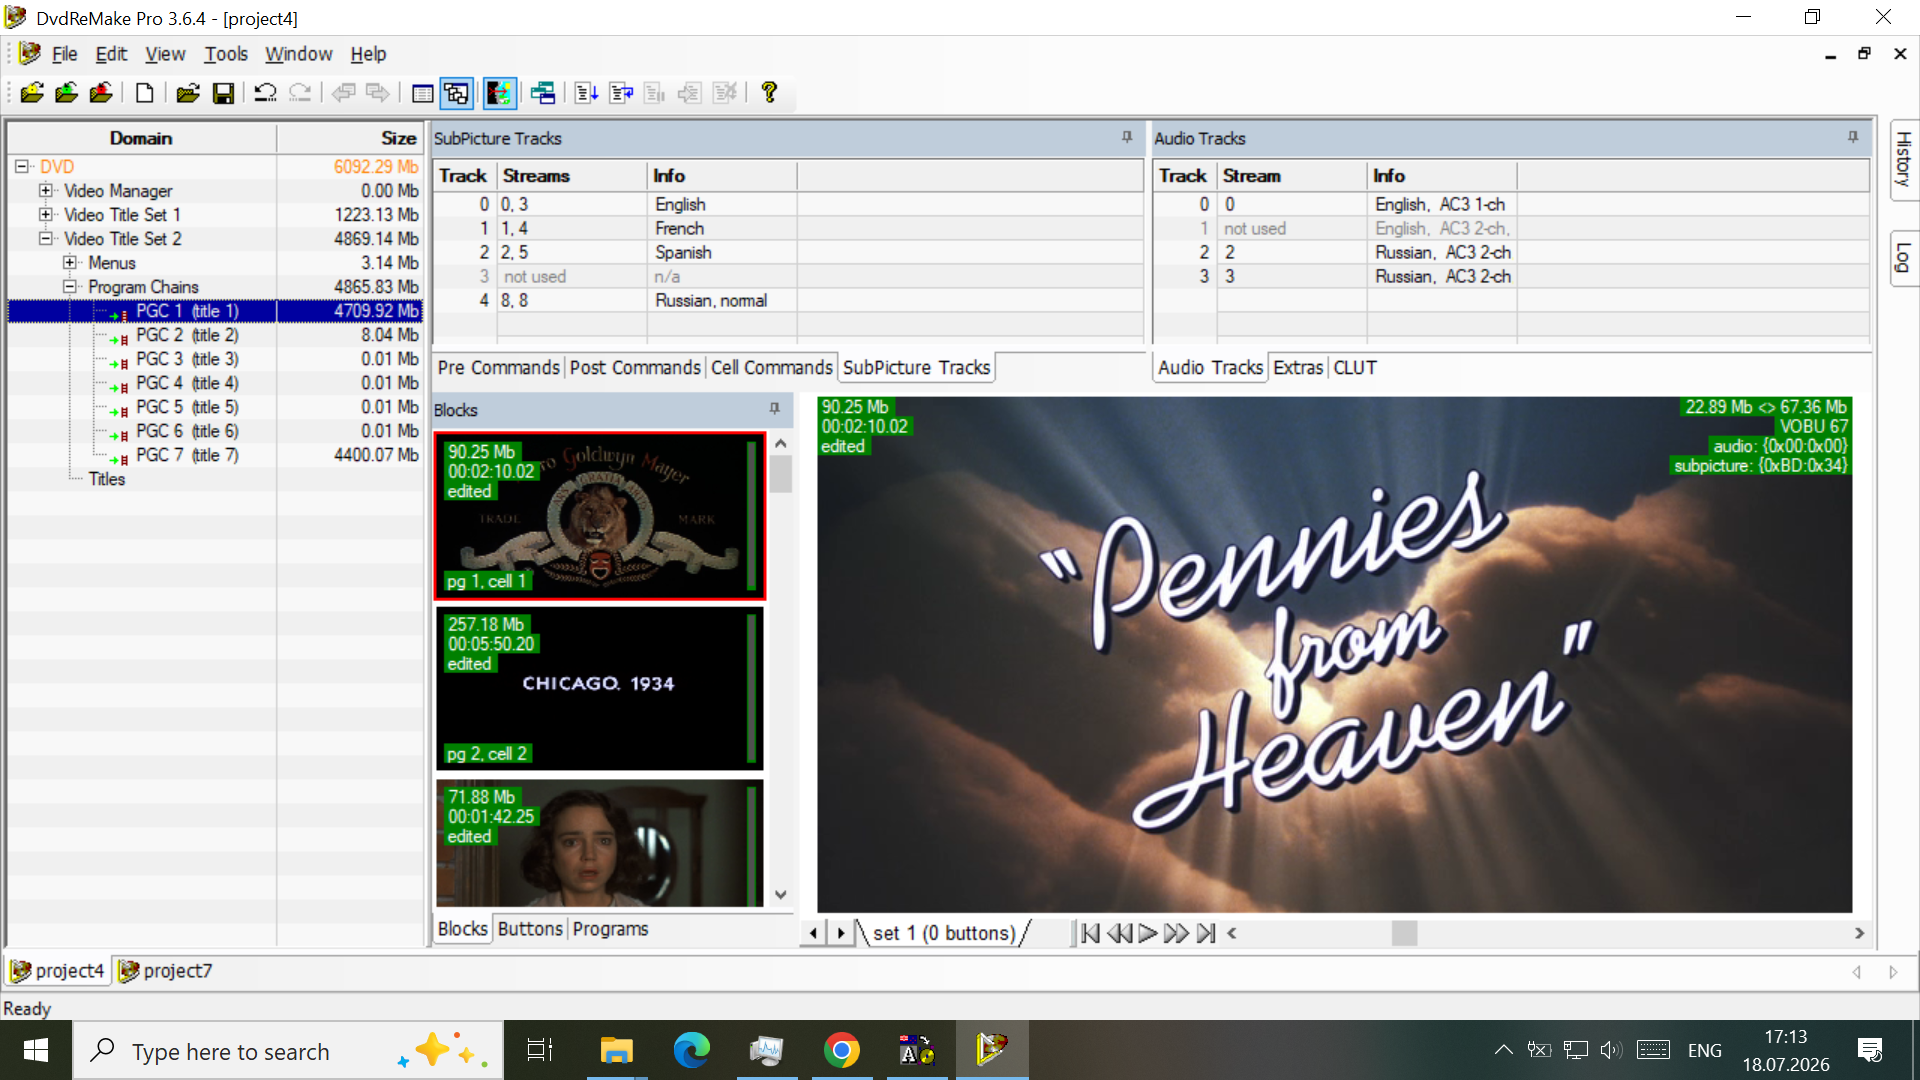Toggle the list view toolbar button
1920x1080 pixels.
[x=422, y=93]
